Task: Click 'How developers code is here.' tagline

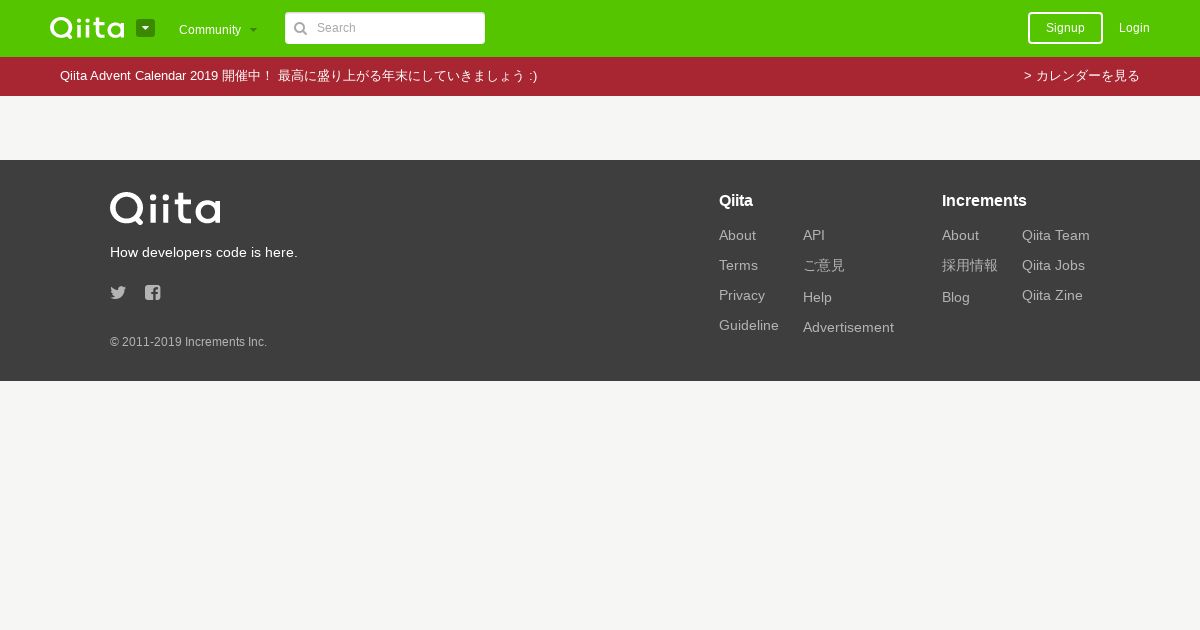Action: (x=204, y=252)
